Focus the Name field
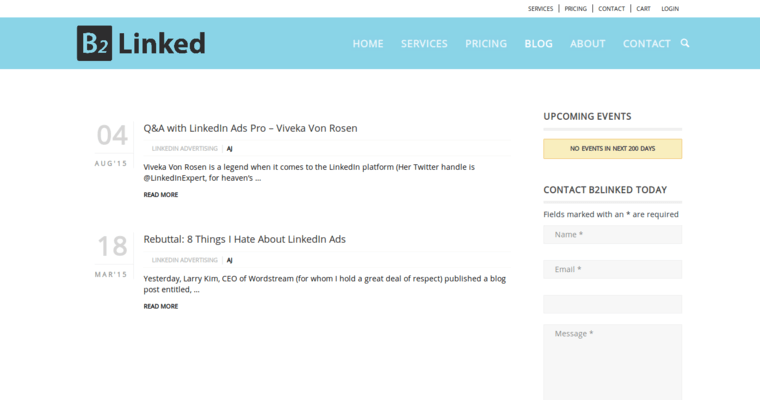This screenshot has width=760, height=400. (612, 234)
